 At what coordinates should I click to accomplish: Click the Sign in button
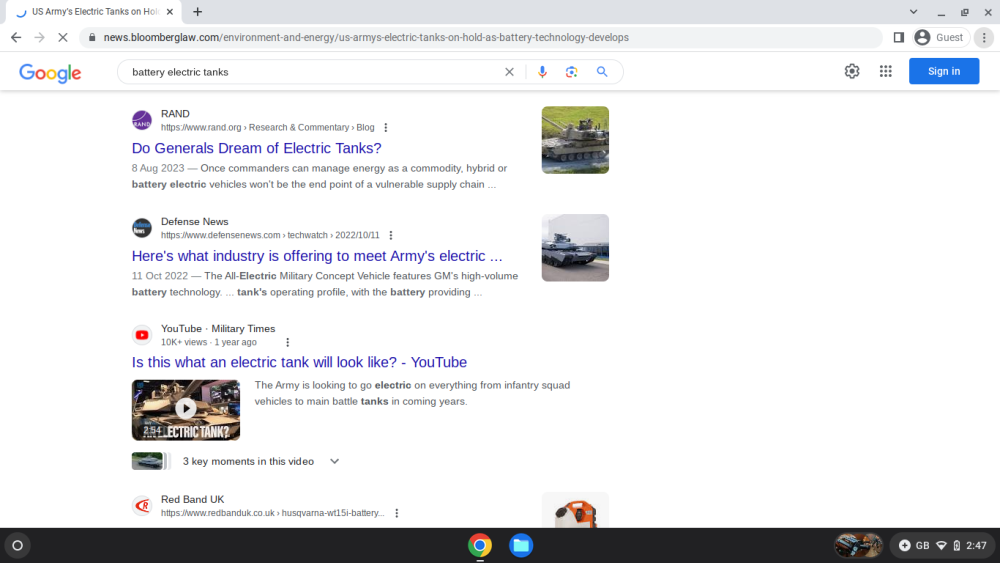click(944, 71)
